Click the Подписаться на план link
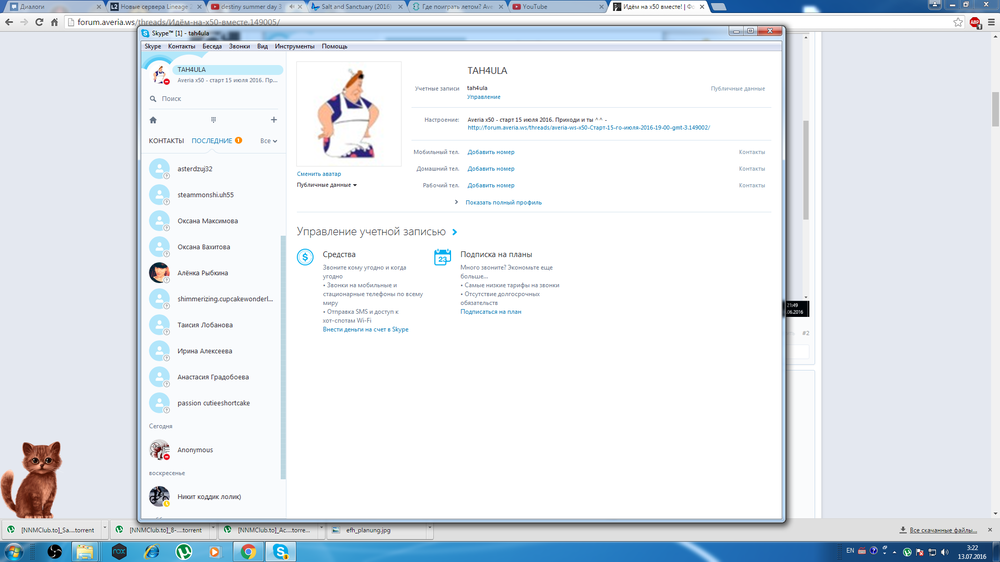This screenshot has height=562, width=1000. pos(490,312)
